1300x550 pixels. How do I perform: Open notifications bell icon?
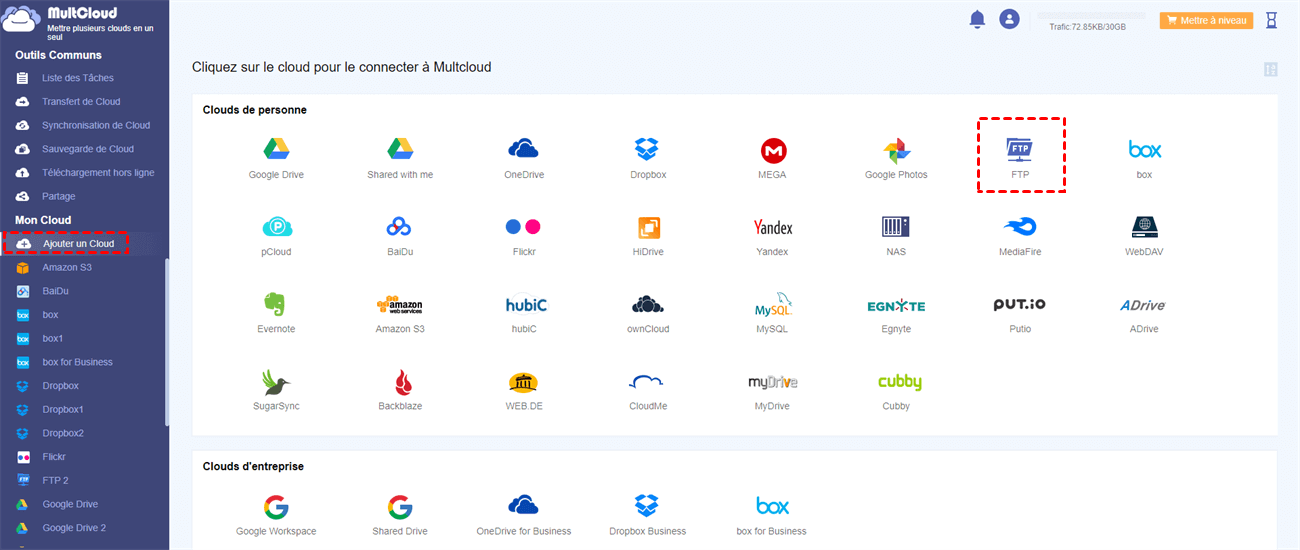point(977,19)
